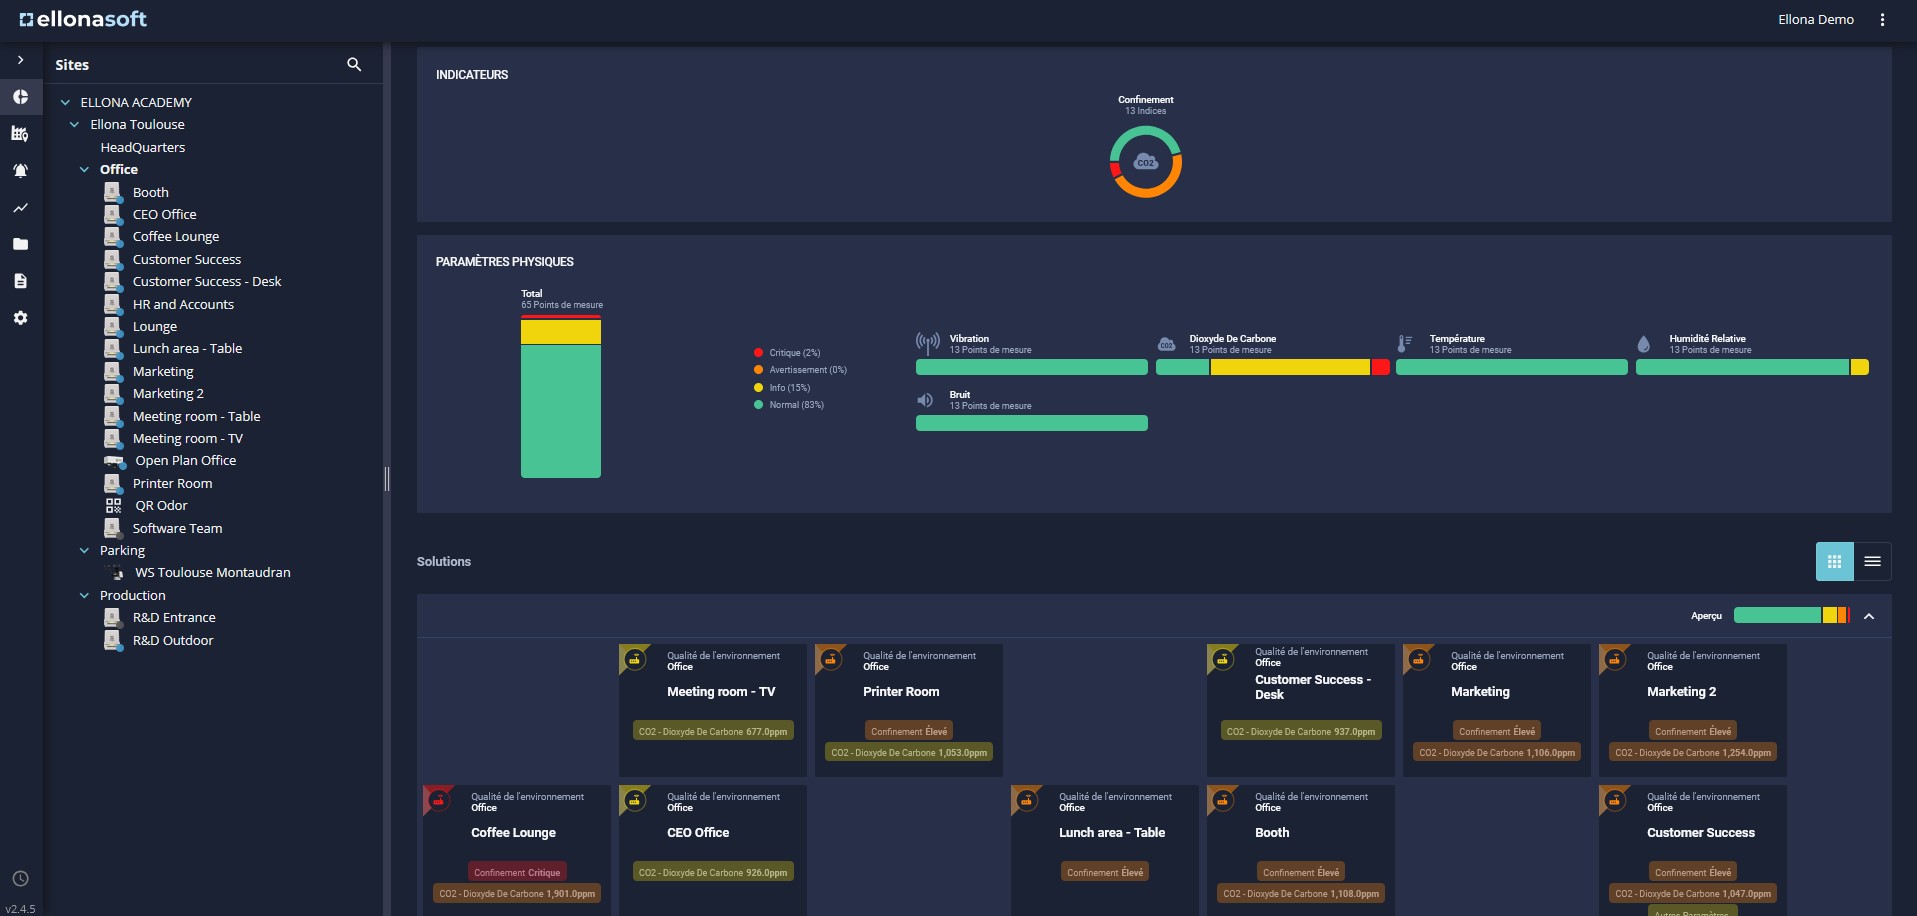
Task: Click the Info (15%) legend entry
Action: pyautogui.click(x=782, y=387)
